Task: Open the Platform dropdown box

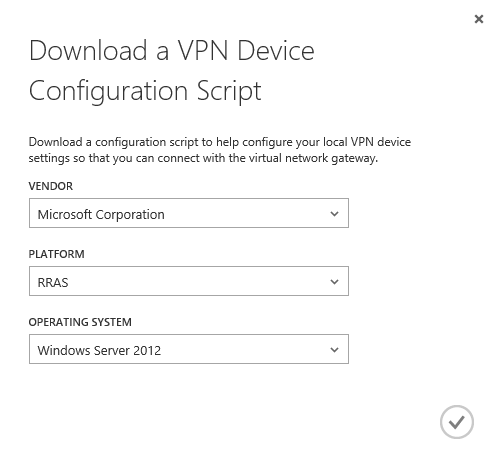Action: 189,281
